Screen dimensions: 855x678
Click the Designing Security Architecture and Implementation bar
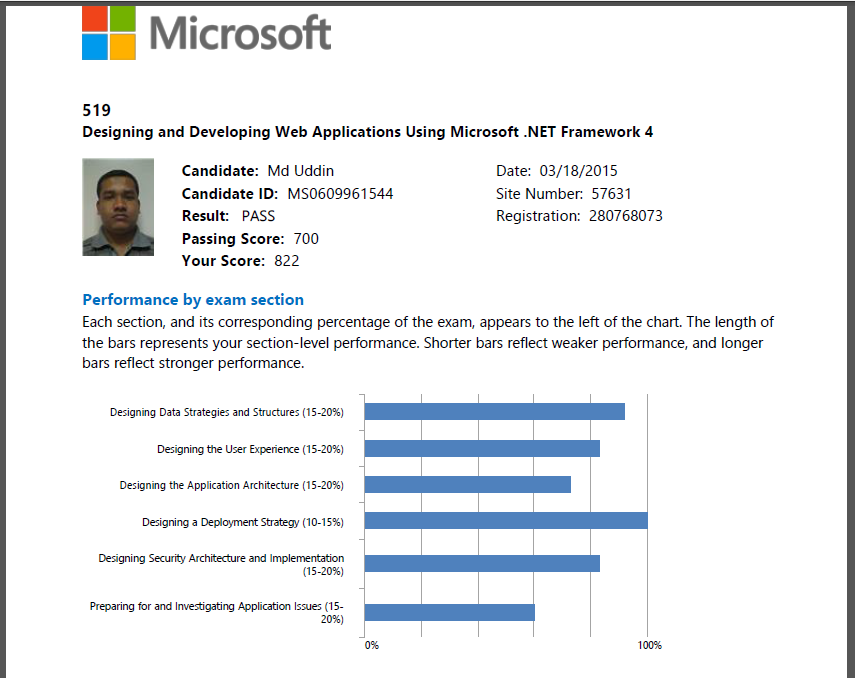[x=482, y=563]
